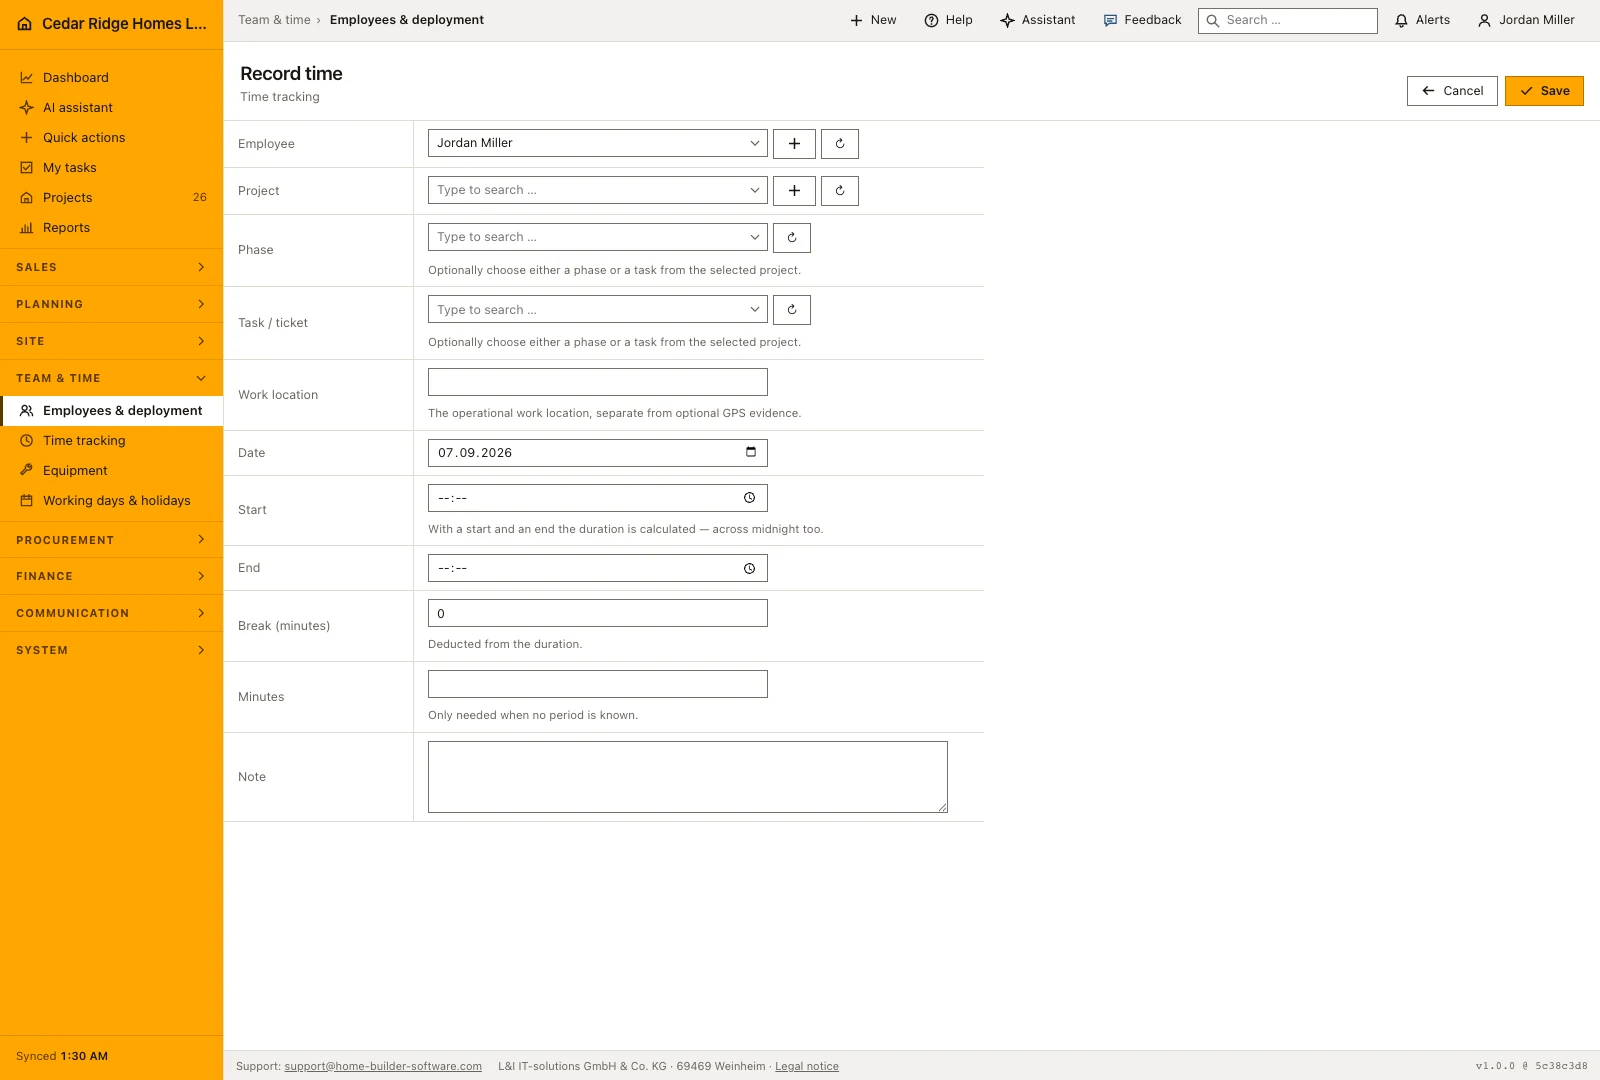The image size is (1600, 1080).
Task: Open Projects in sidebar
Action: (112, 197)
